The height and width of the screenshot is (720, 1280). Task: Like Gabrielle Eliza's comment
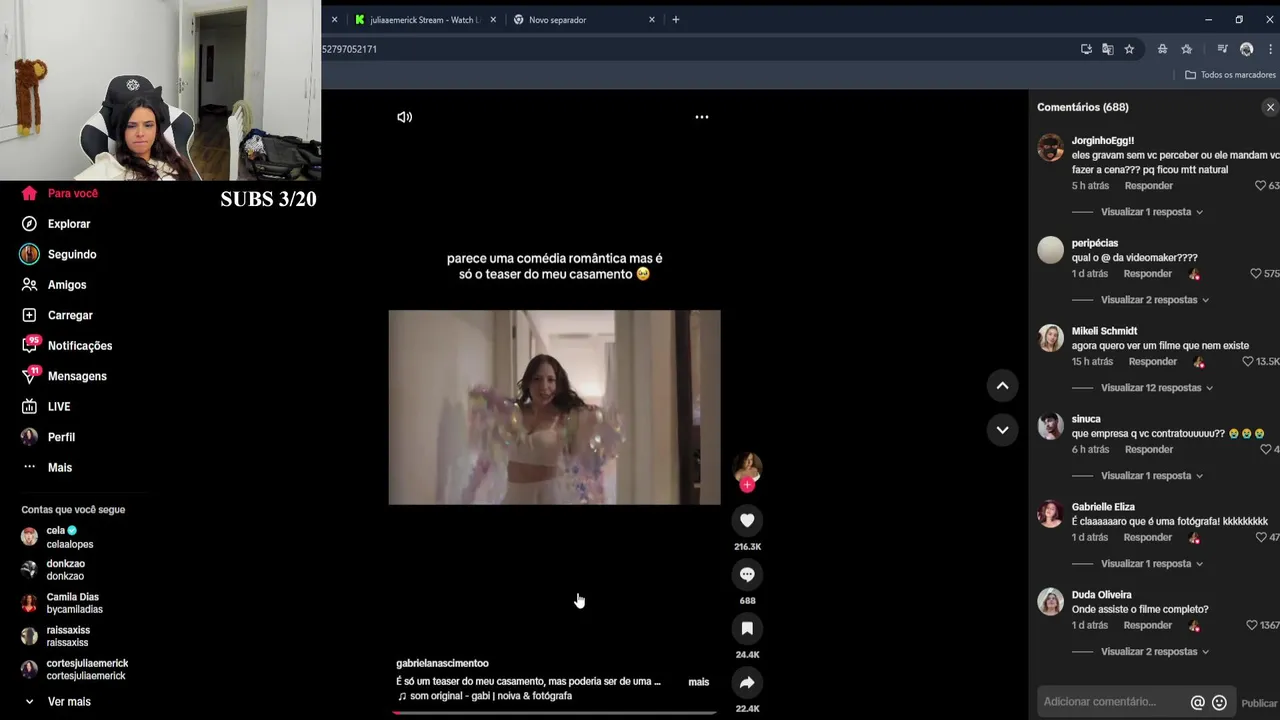pyautogui.click(x=1261, y=538)
